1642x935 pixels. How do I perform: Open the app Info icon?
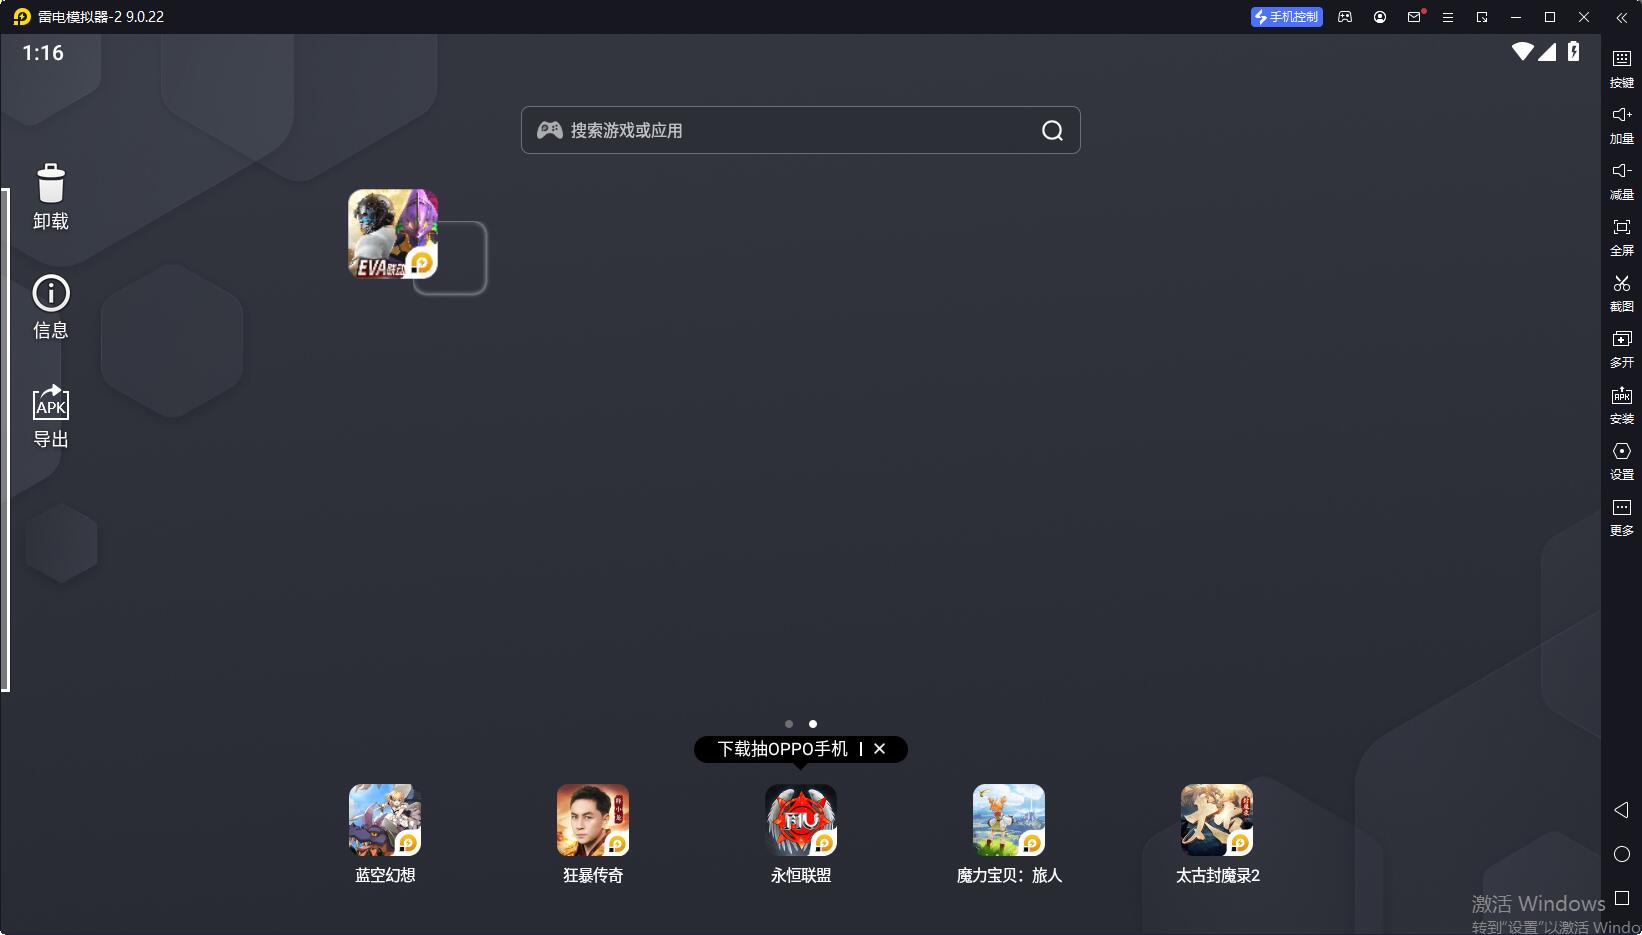(x=50, y=294)
